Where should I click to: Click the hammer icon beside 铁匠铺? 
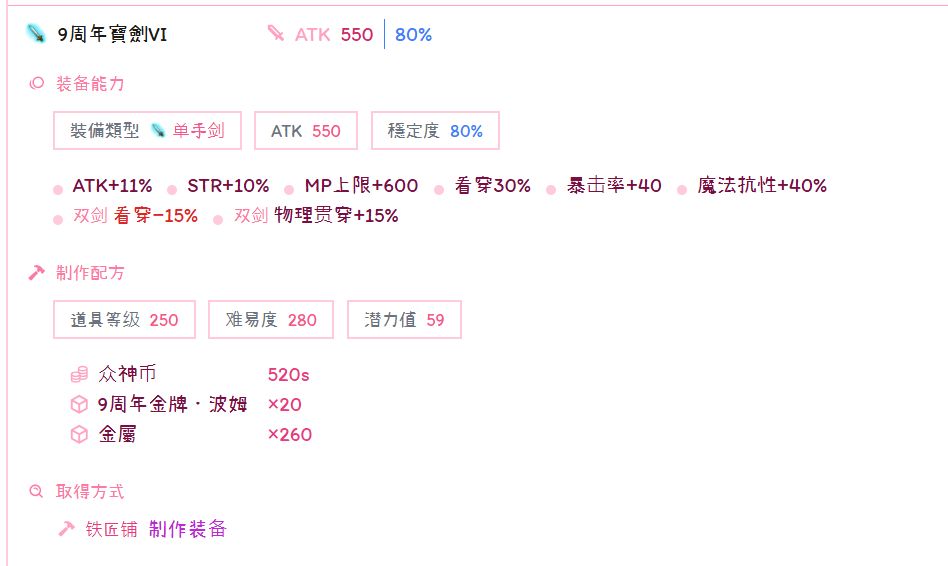click(67, 529)
